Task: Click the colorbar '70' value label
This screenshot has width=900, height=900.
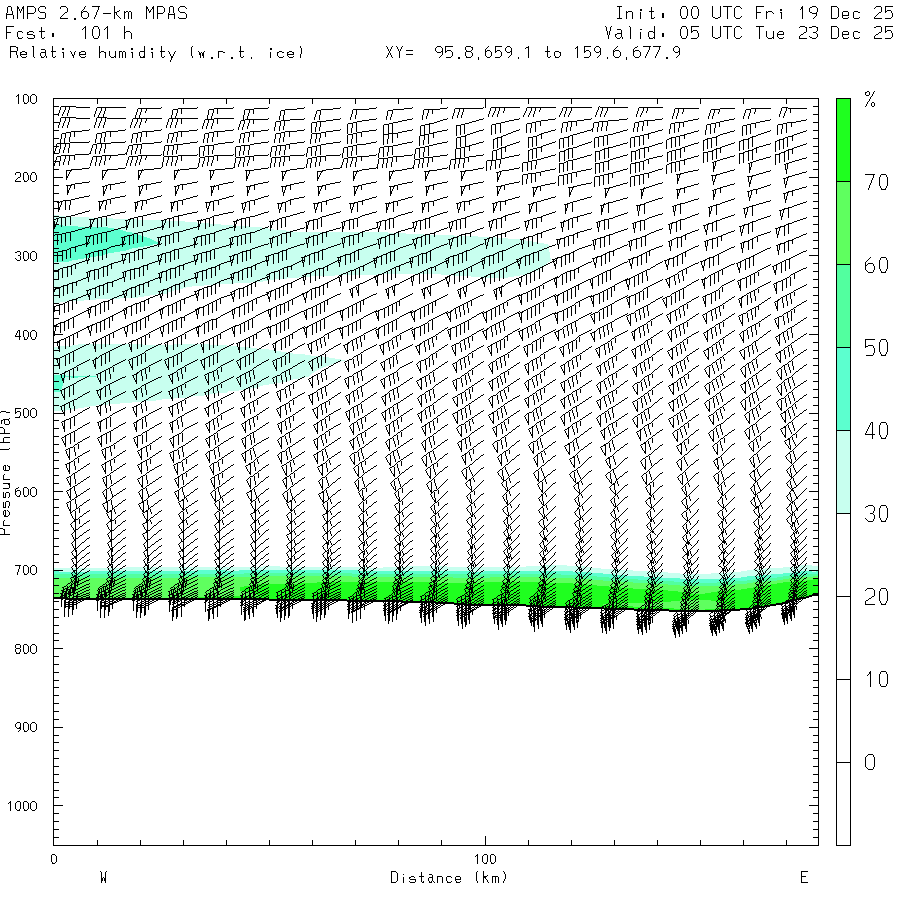Action: 876,183
